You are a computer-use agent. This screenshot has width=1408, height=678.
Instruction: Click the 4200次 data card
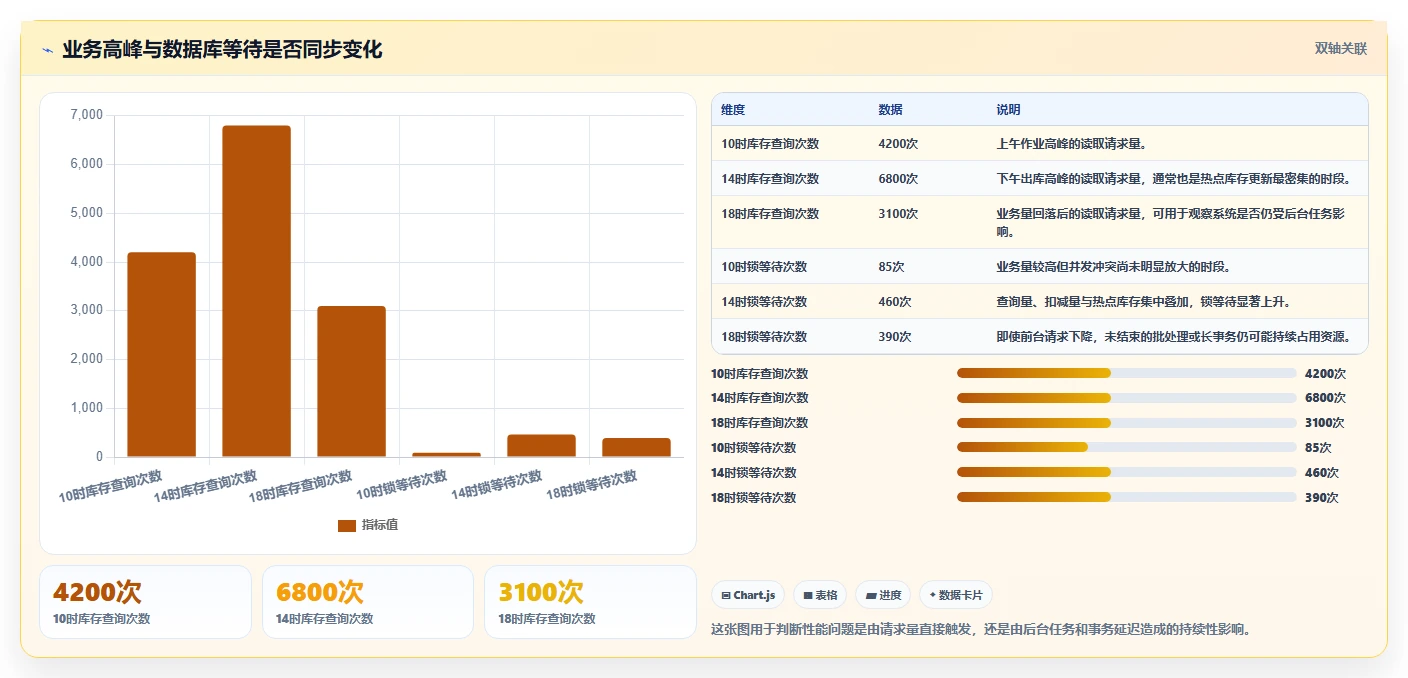coord(145,602)
